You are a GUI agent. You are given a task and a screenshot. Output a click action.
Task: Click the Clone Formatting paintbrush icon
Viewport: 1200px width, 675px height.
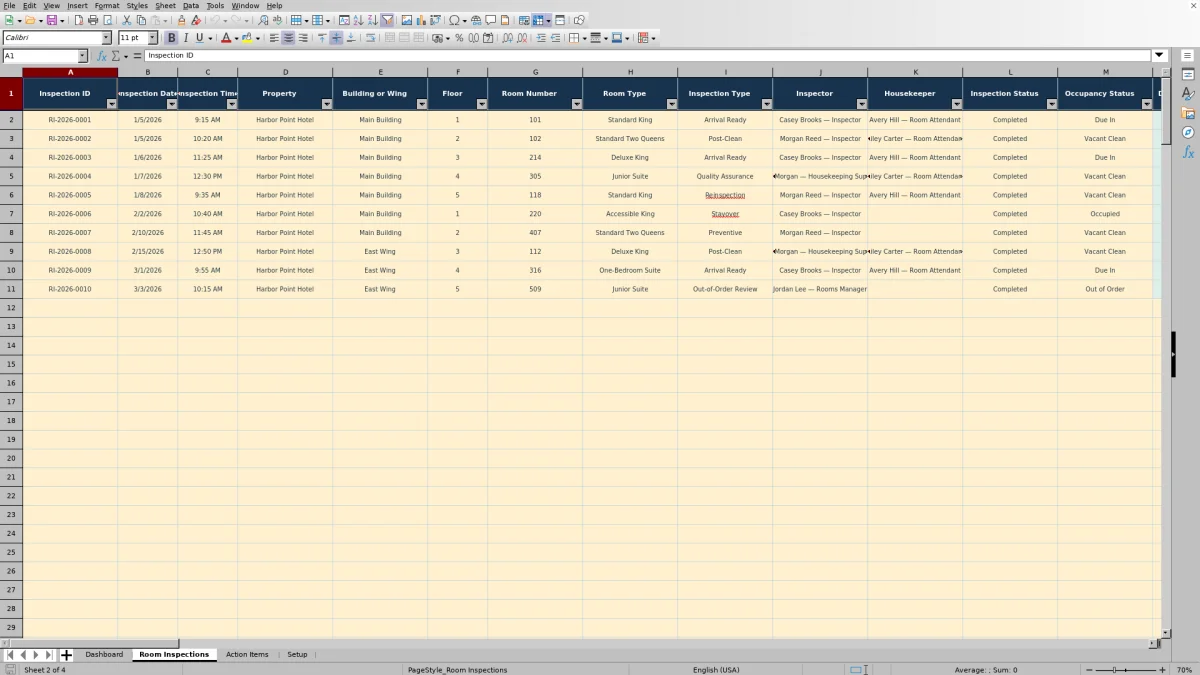[181, 20]
